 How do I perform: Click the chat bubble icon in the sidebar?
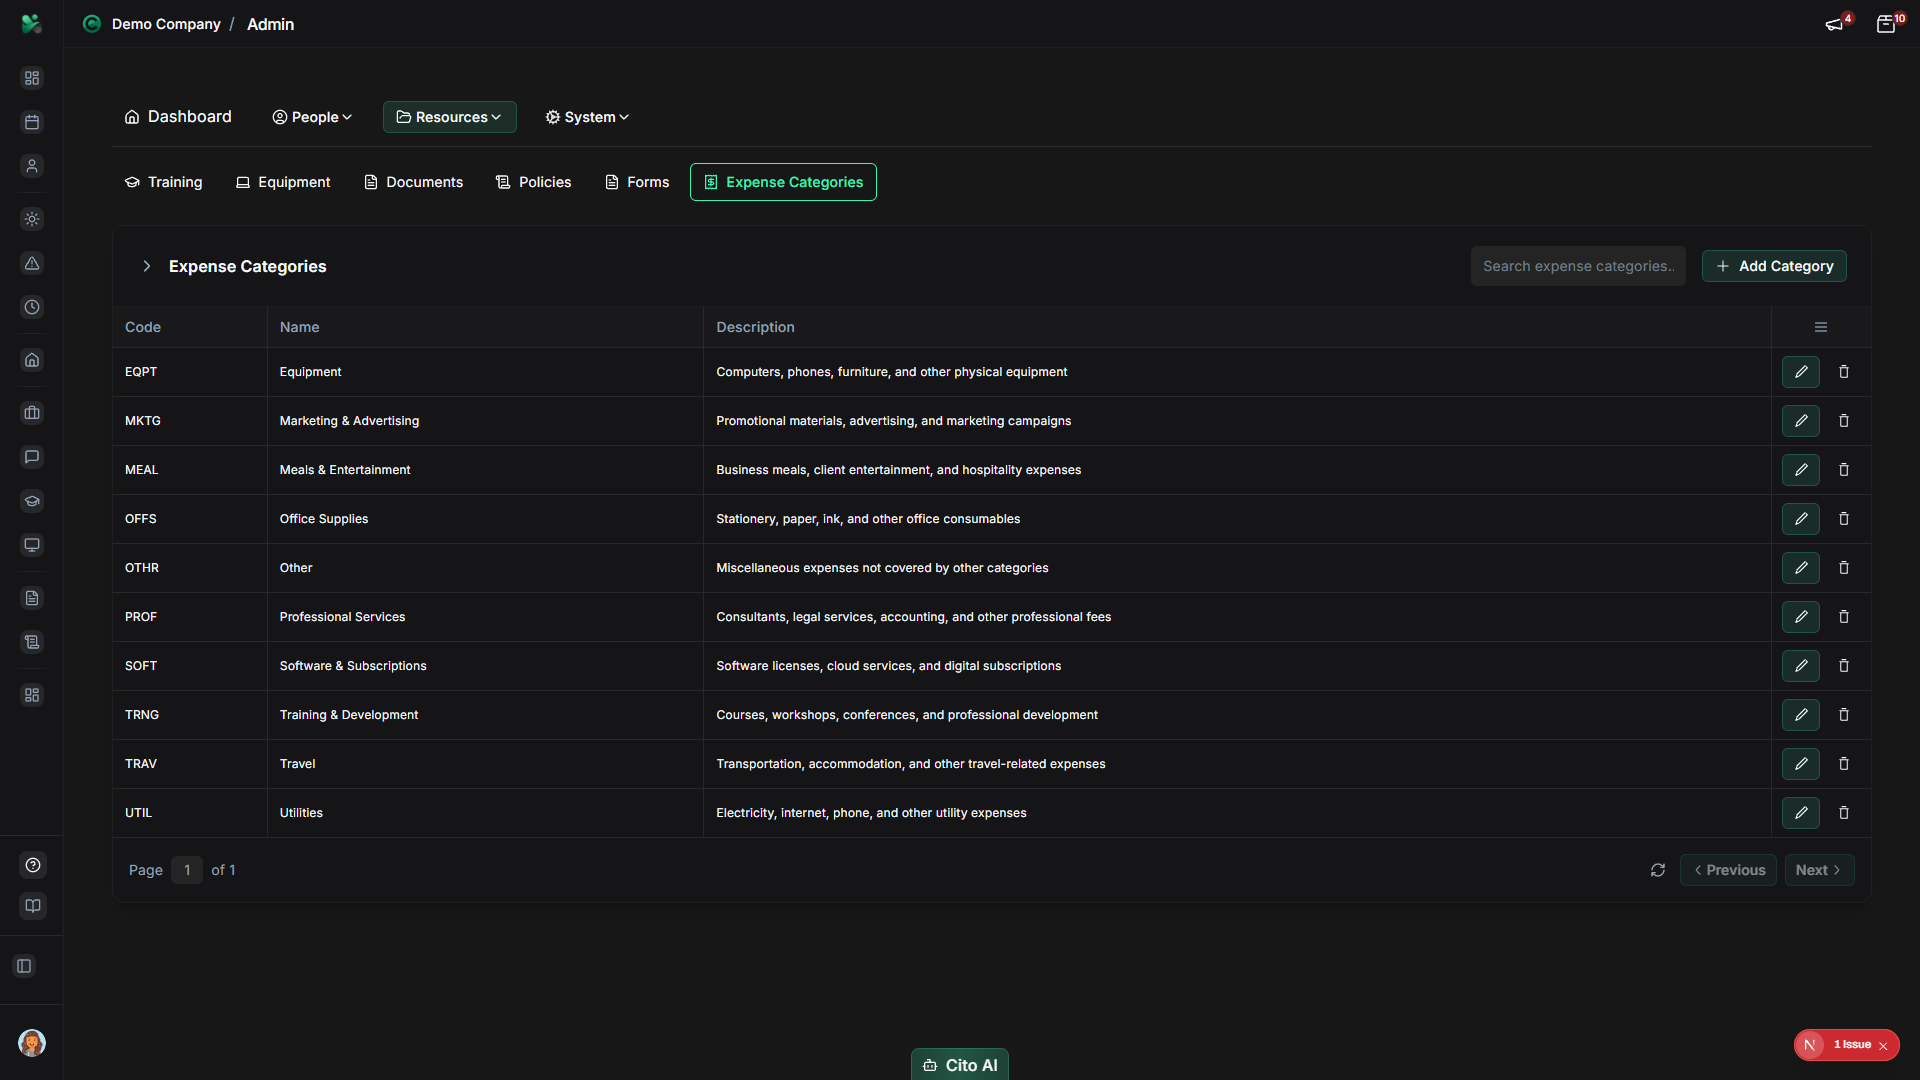(x=32, y=457)
